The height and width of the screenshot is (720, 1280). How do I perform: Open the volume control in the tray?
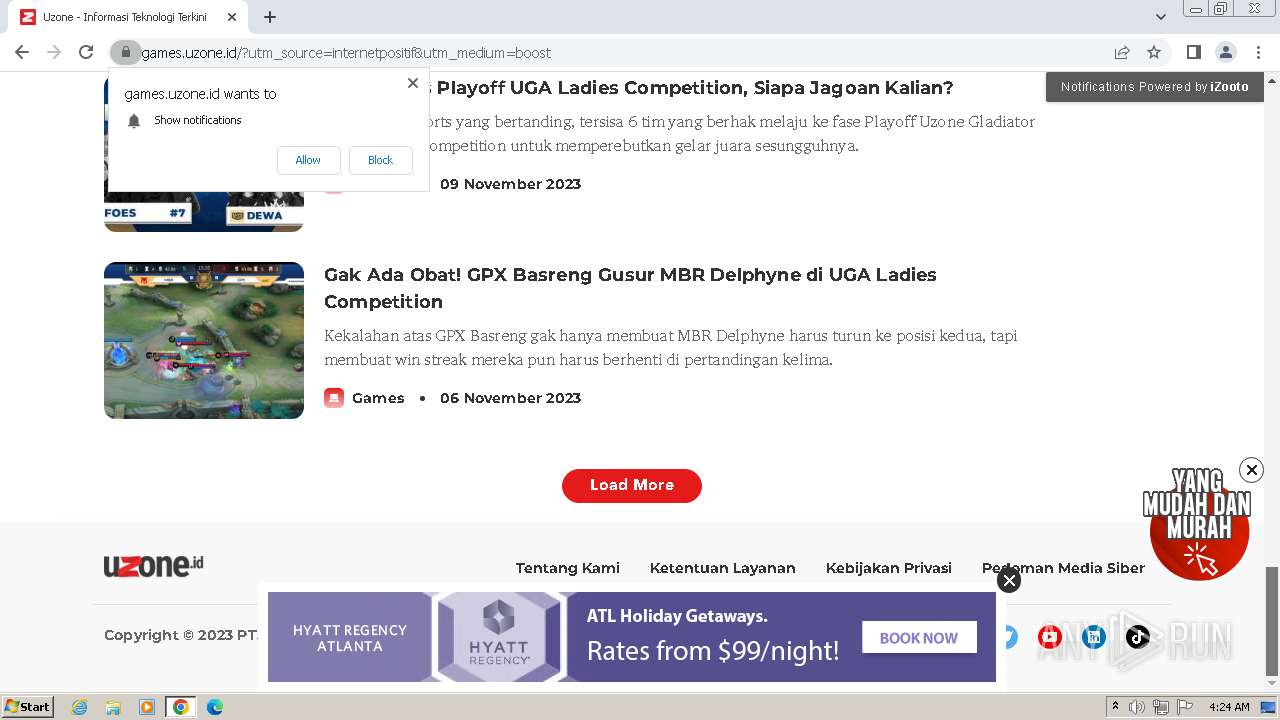[x=1137, y=707]
